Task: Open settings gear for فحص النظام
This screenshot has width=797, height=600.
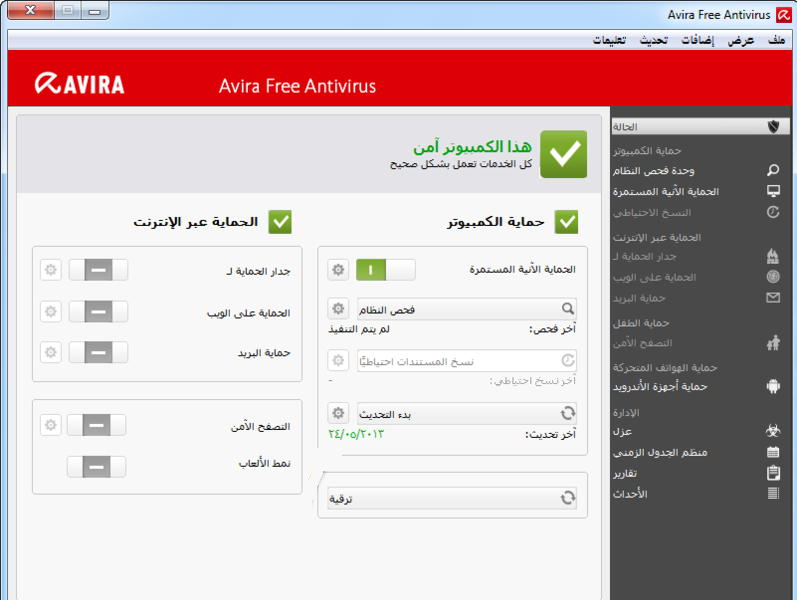Action: coord(338,309)
